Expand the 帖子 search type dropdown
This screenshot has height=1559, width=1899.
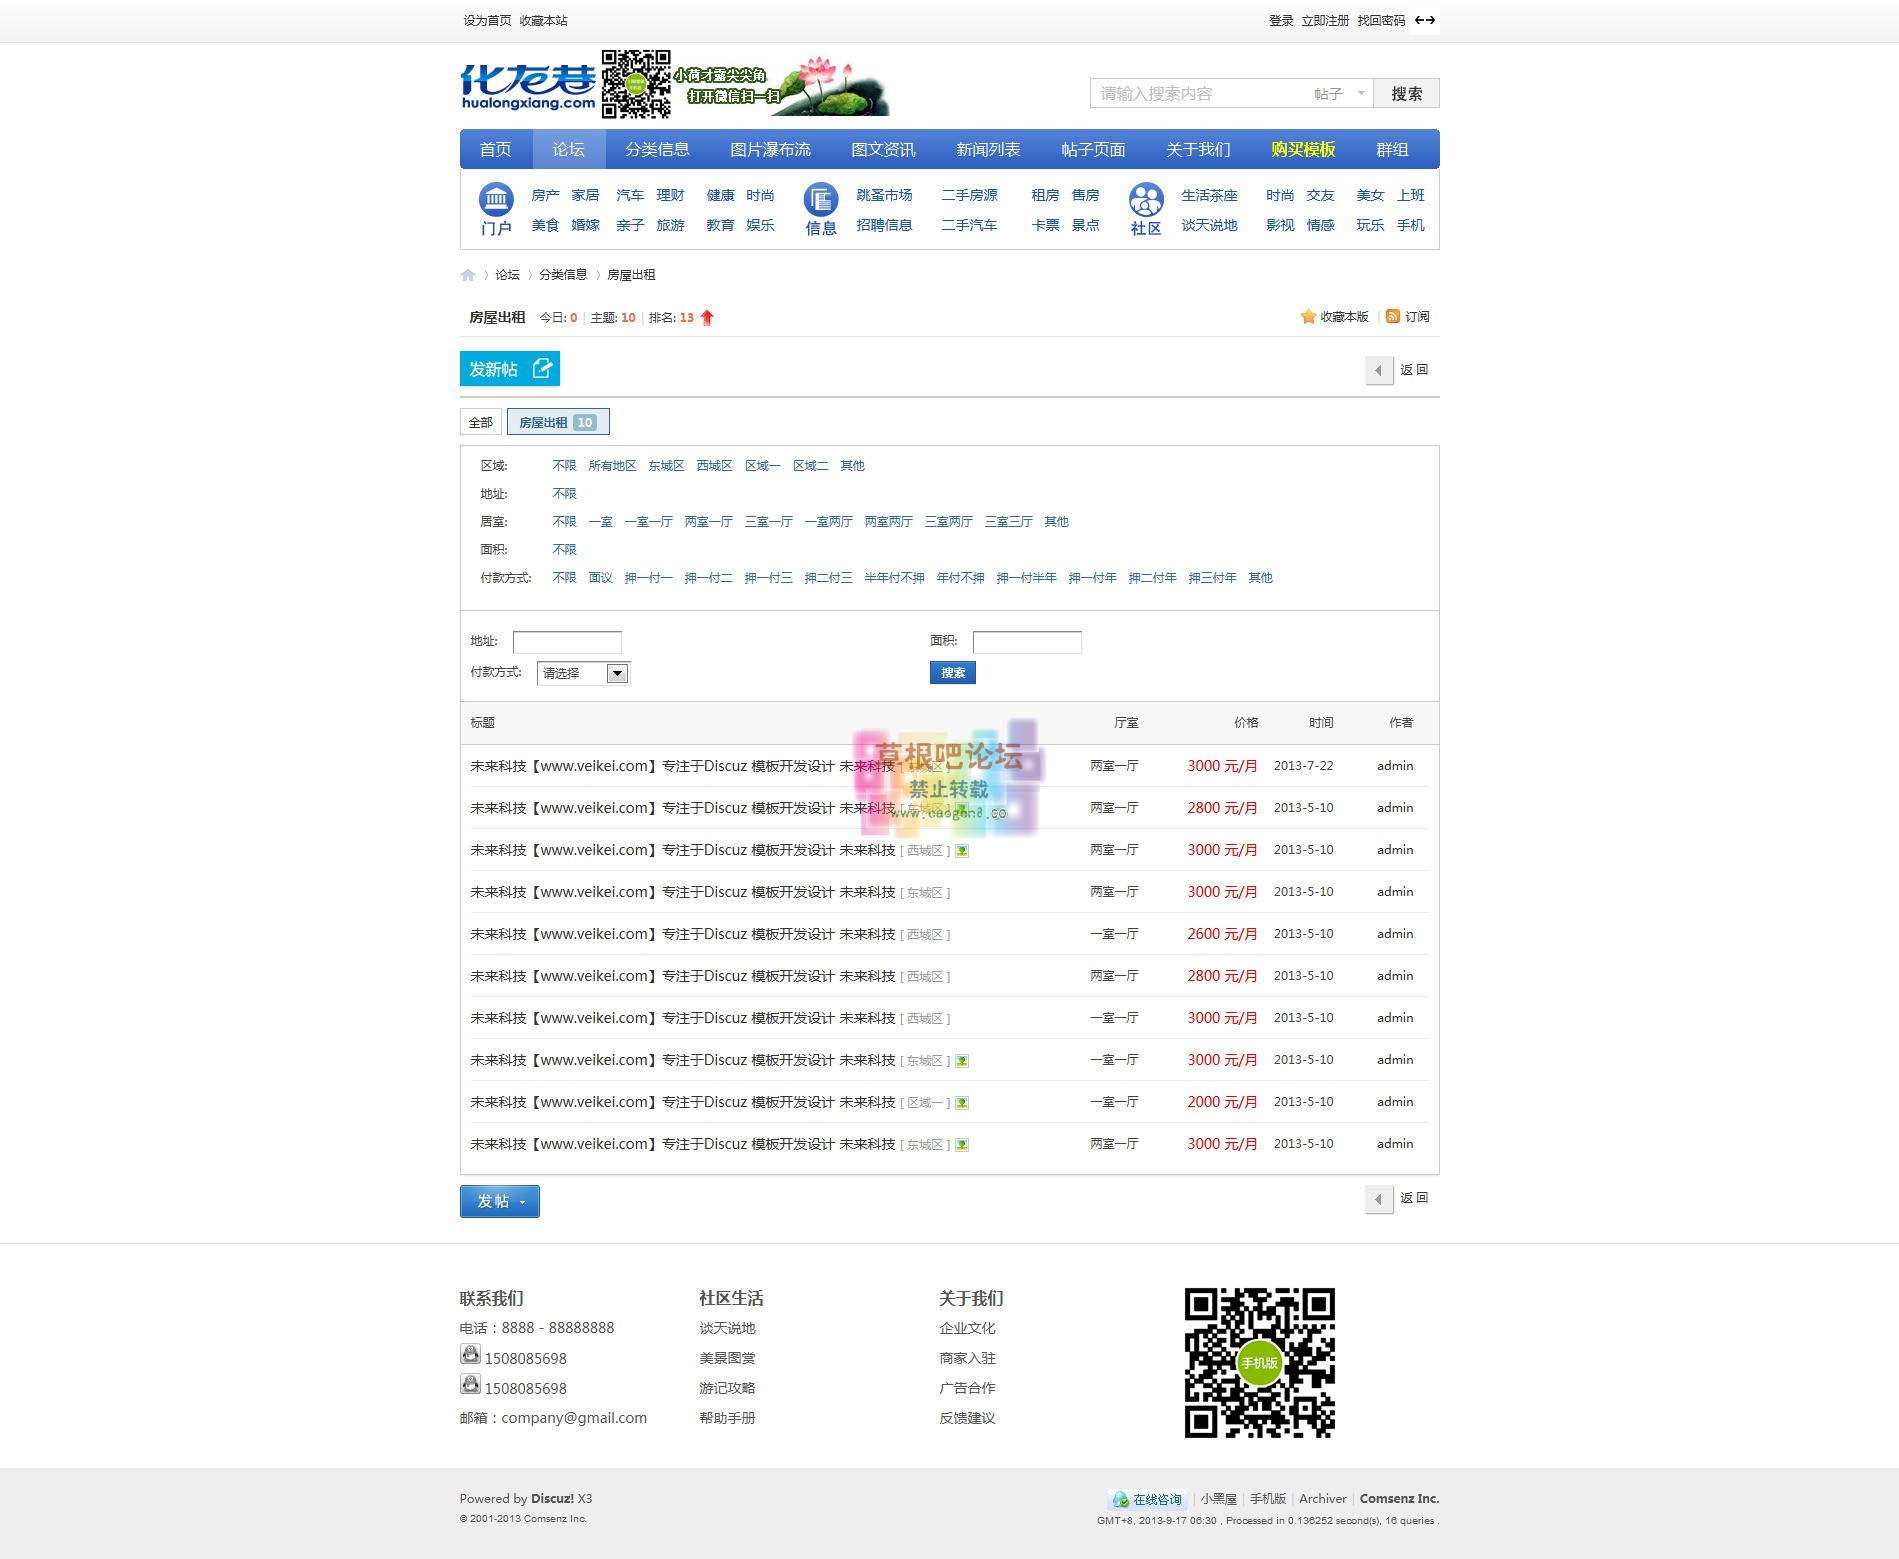(1339, 94)
